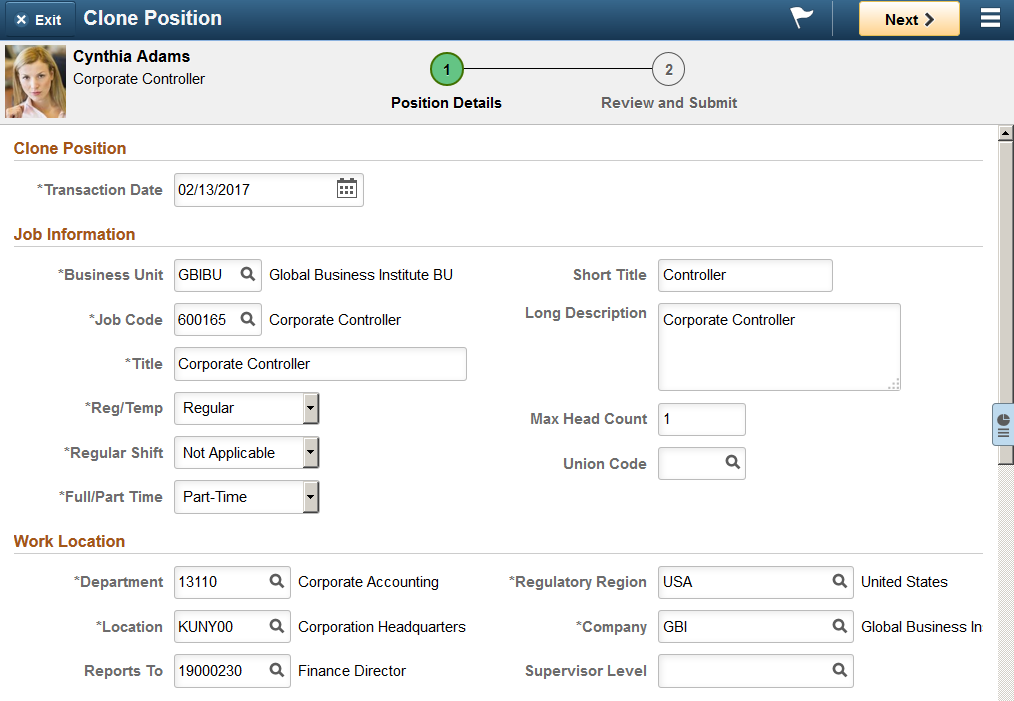Select step 1 Position Details
Image resolution: width=1014 pixels, height=701 pixels.
click(x=446, y=69)
